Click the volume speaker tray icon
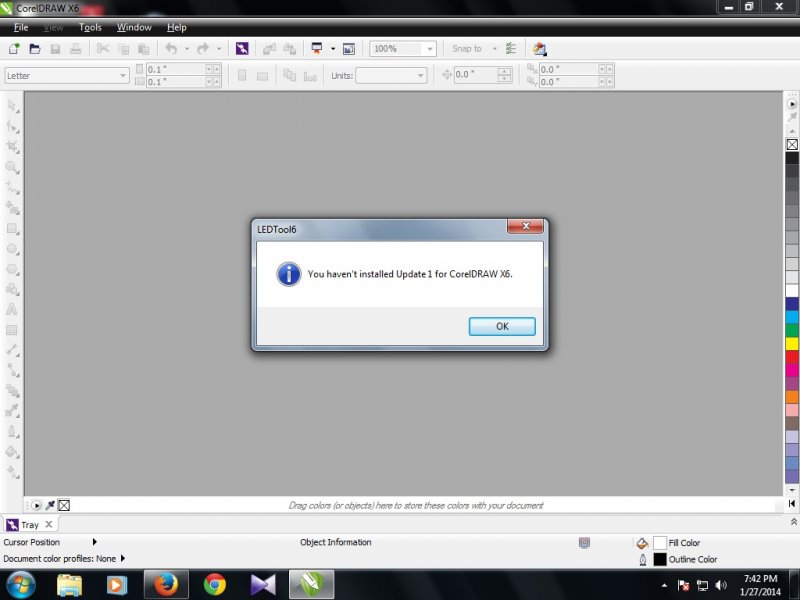Viewport: 800px width, 600px height. click(720, 585)
